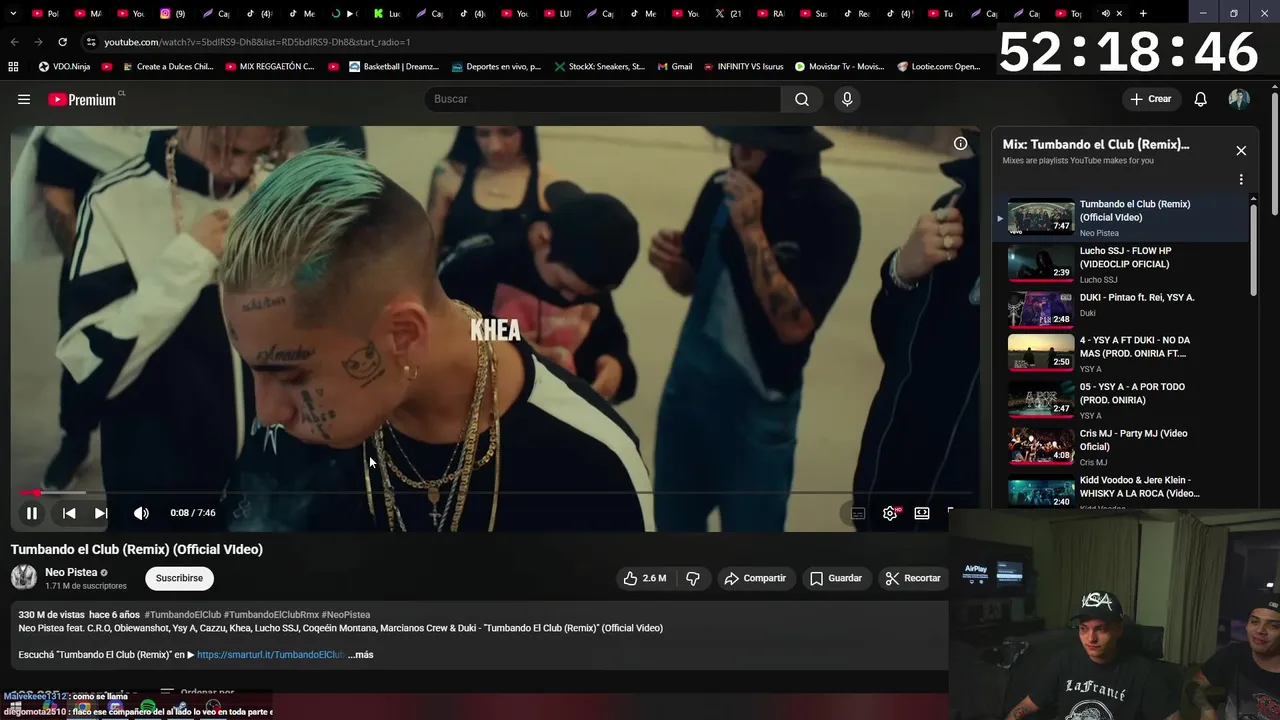Open the StockX: Sneakers bookmark
Viewport: 1280px width, 720px height.
[x=598, y=67]
